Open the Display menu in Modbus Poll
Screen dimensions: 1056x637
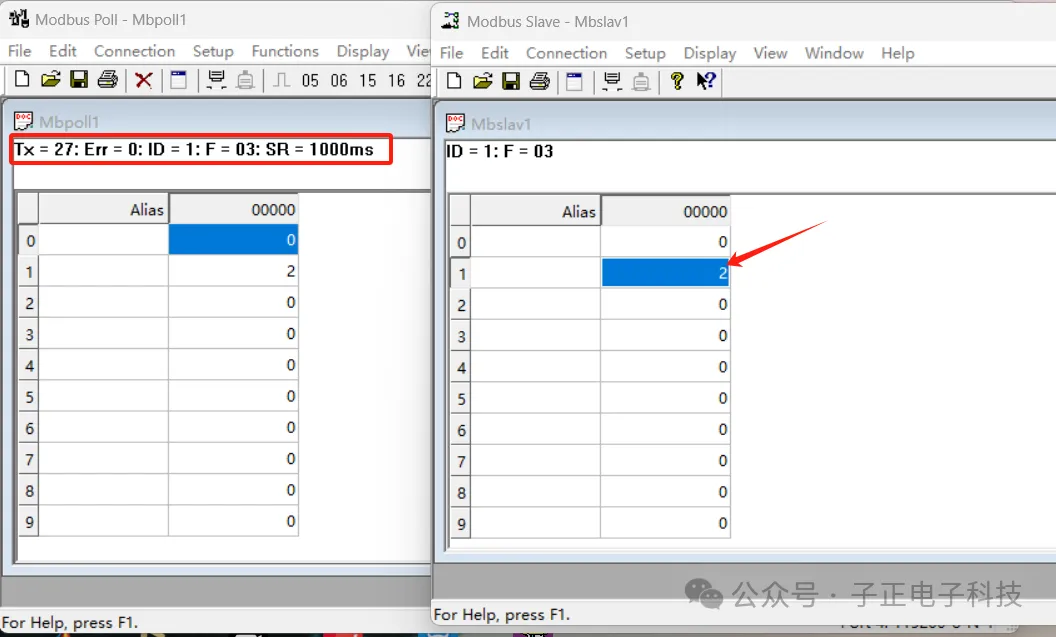[362, 51]
